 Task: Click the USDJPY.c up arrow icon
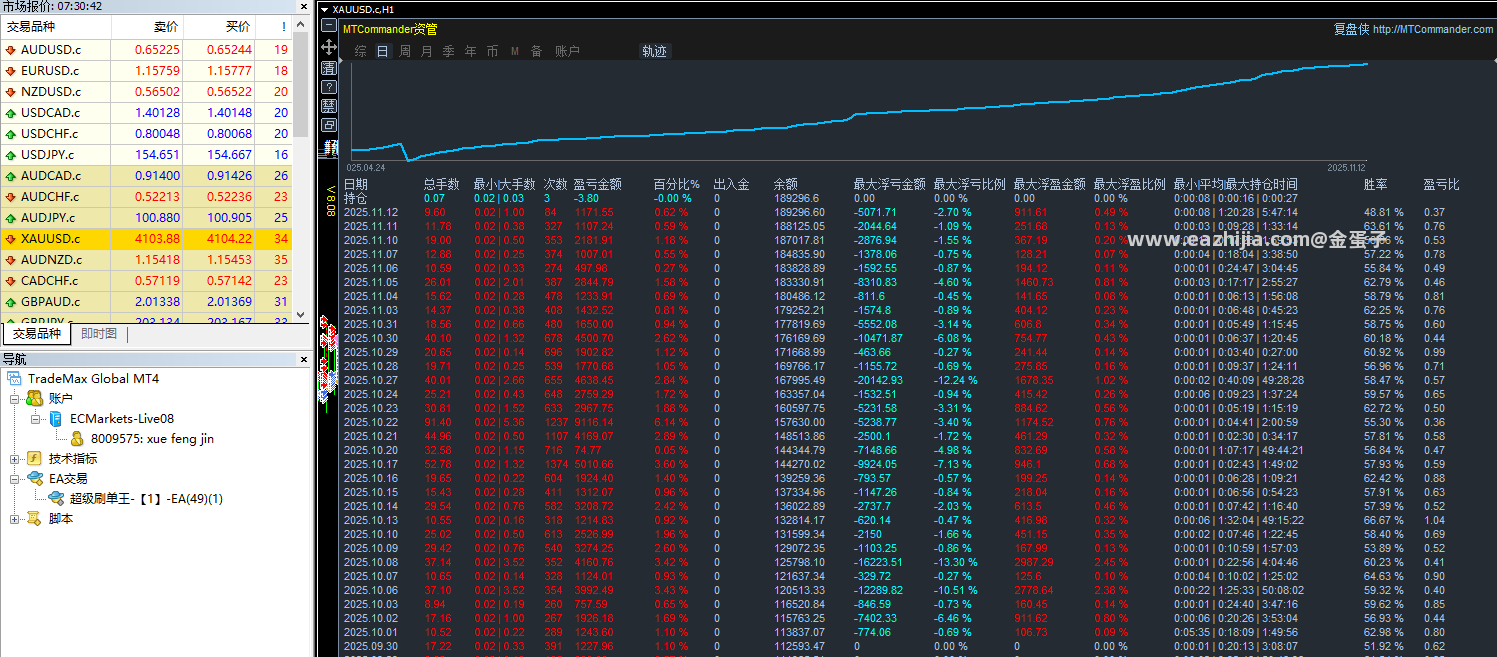[x=10, y=155]
